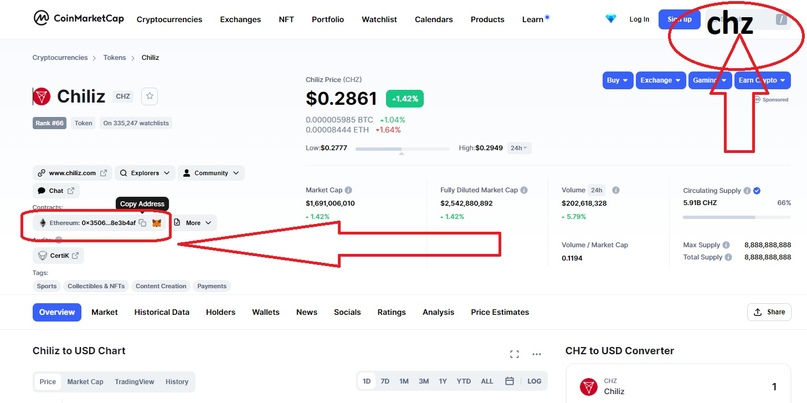The height and width of the screenshot is (403, 807).
Task: Toggle LOG scale on chart
Action: coord(534,381)
